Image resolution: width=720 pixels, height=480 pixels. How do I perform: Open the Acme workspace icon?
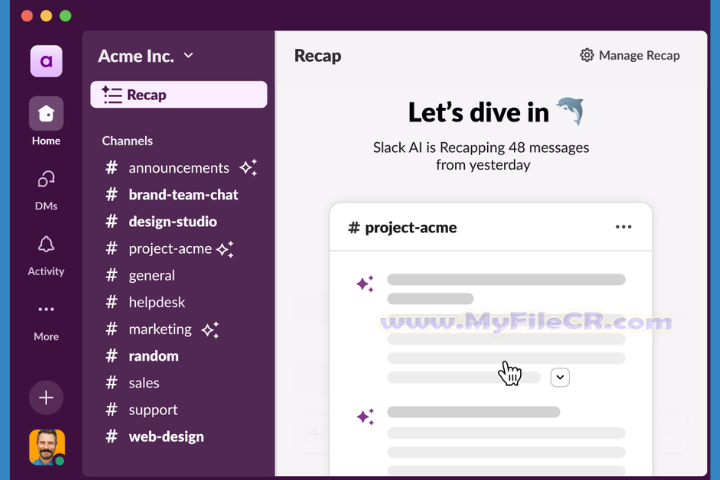pos(46,61)
